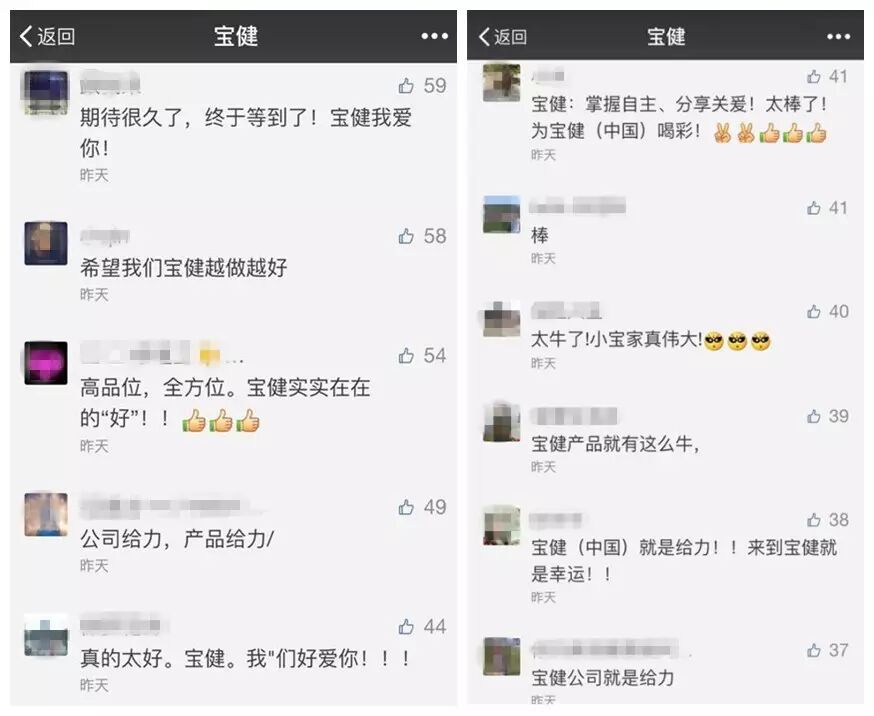Open more options in right screen header

click(x=838, y=37)
